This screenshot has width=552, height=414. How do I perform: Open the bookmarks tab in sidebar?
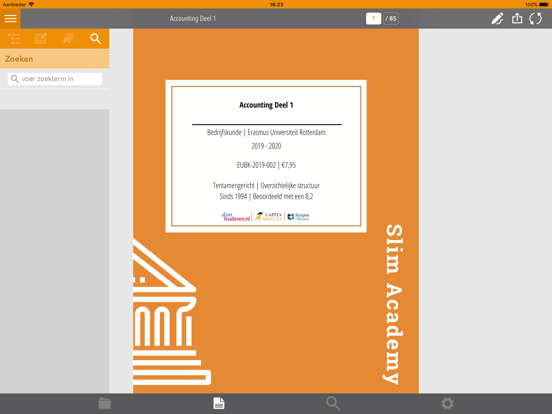pyautogui.click(x=68, y=38)
